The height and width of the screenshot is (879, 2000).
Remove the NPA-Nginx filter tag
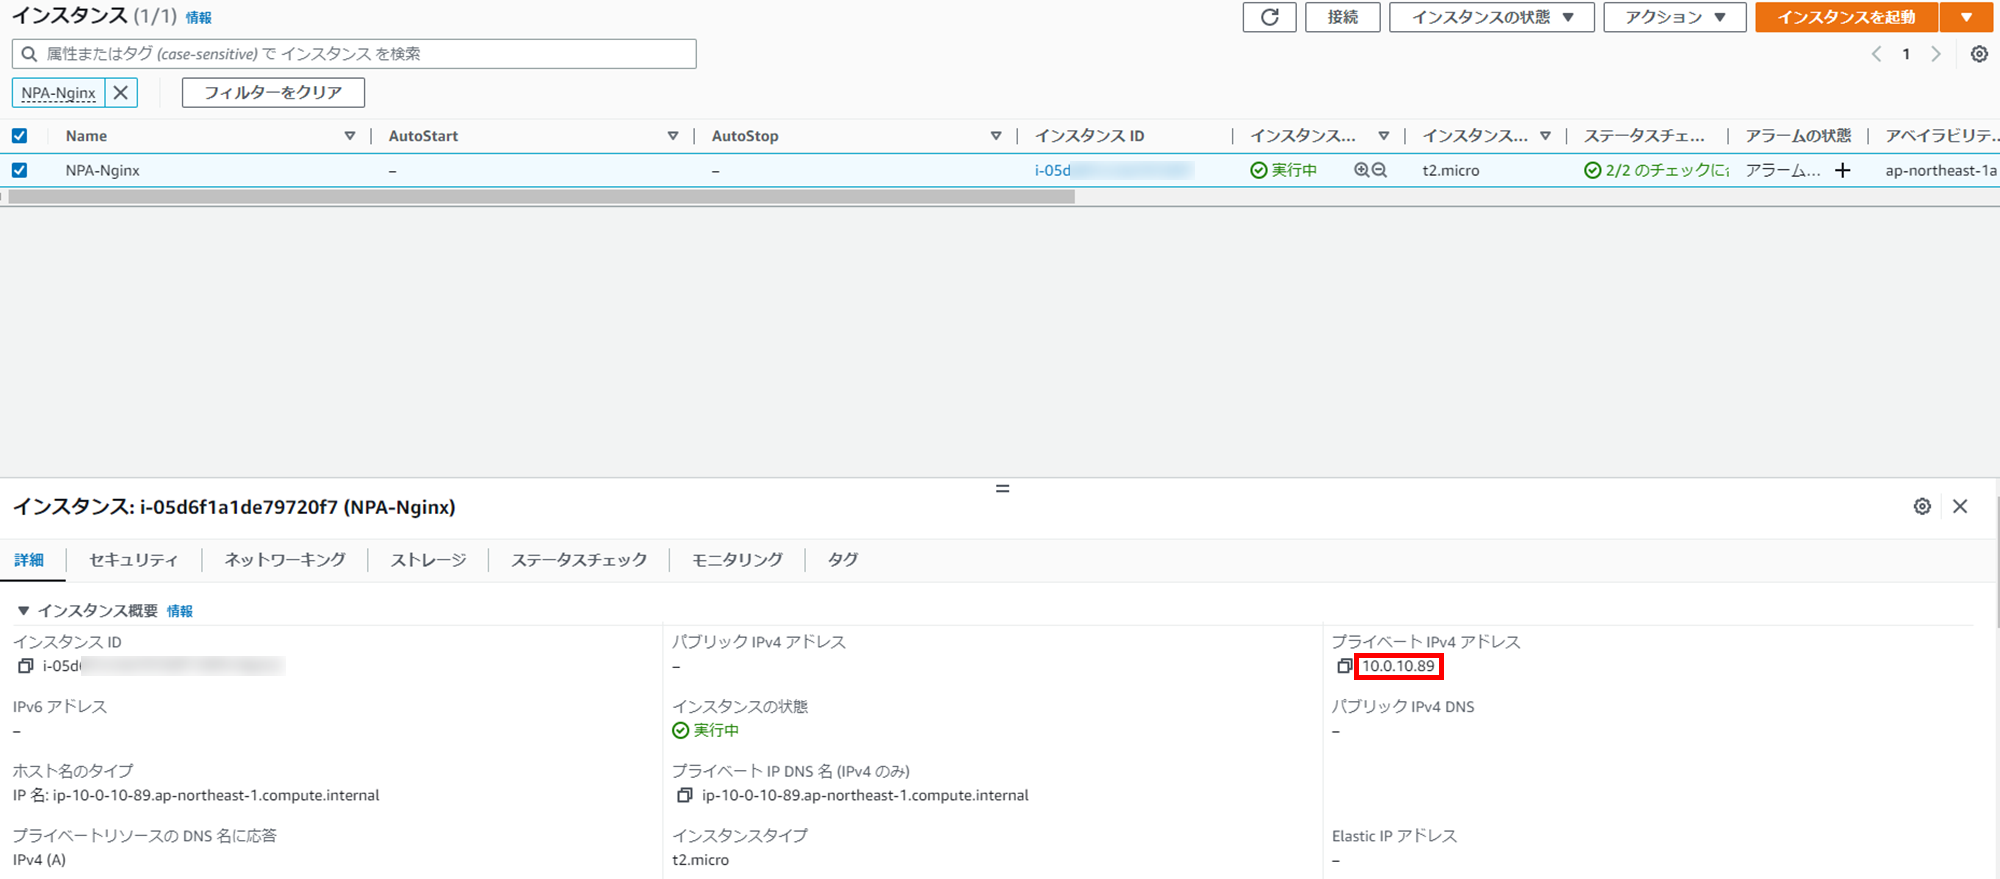[121, 92]
